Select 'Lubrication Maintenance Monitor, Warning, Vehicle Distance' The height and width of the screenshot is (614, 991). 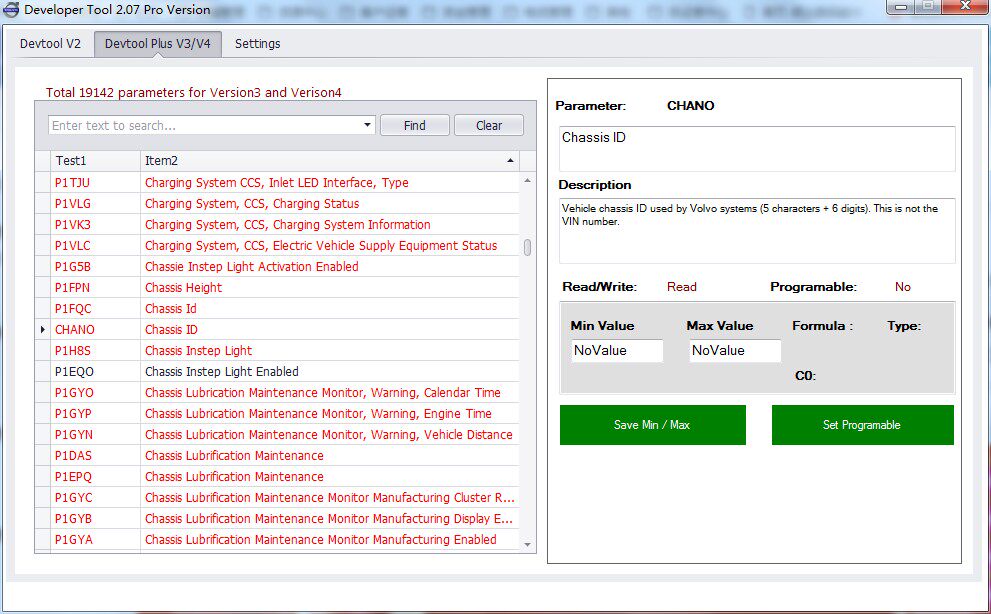pyautogui.click(x=329, y=434)
